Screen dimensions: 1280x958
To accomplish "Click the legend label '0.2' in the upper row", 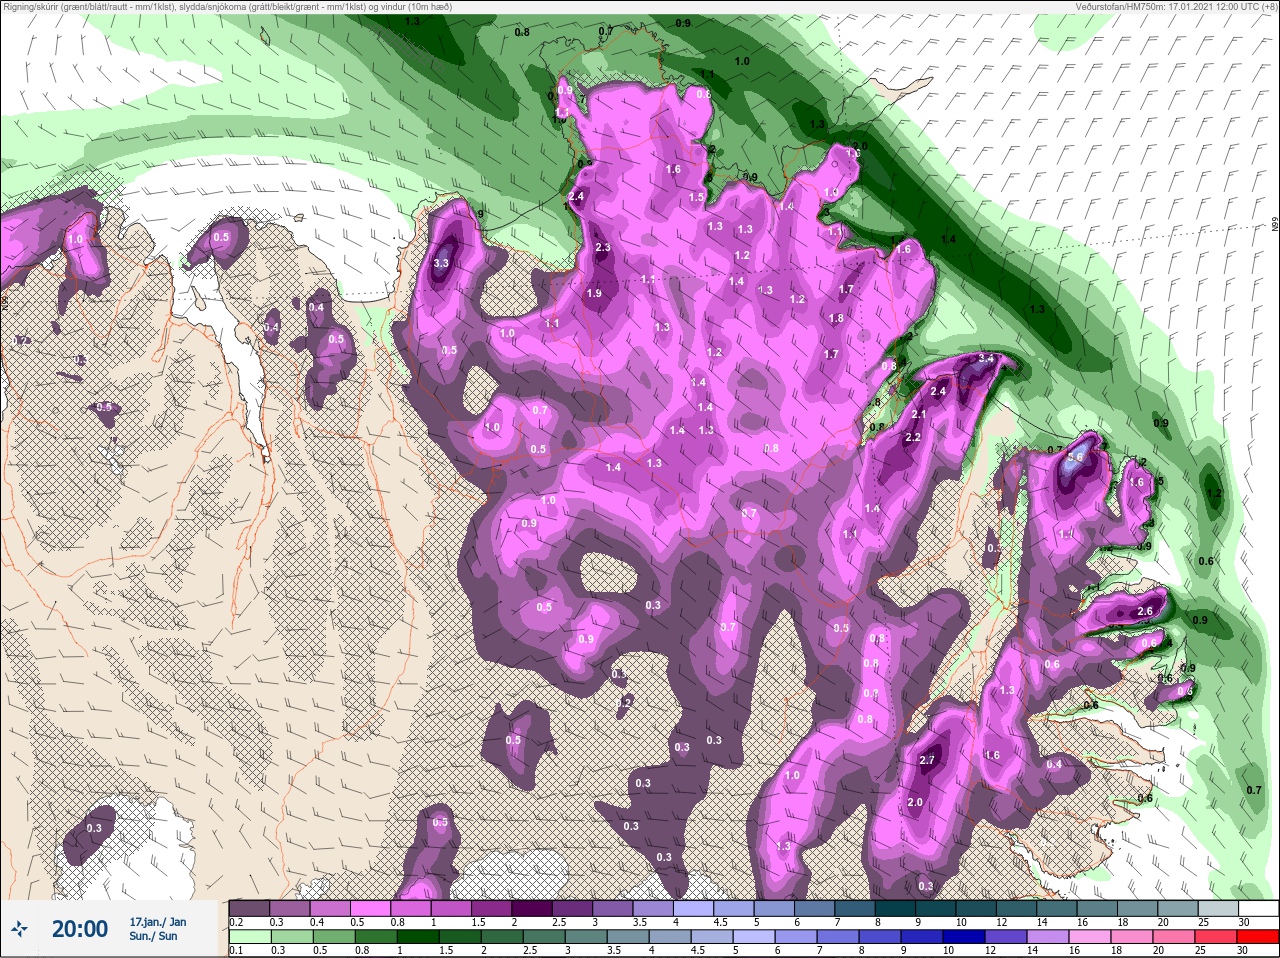I will click(236, 922).
